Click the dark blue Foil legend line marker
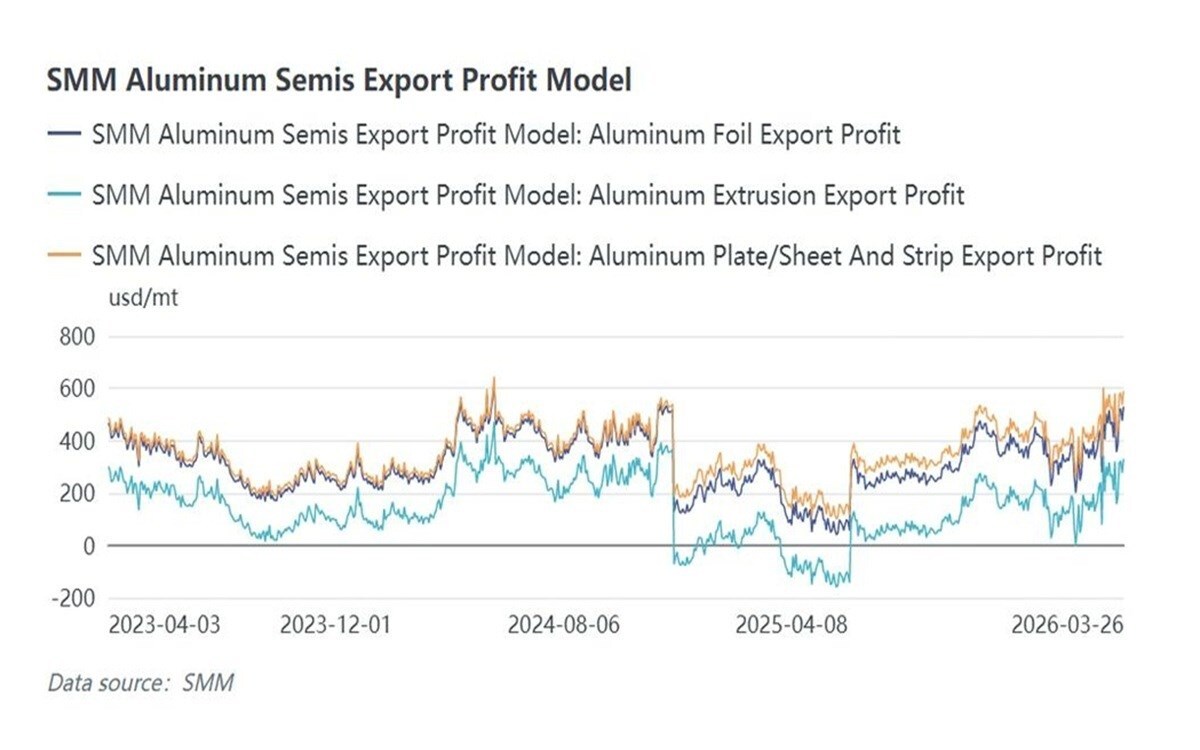 [x=64, y=135]
